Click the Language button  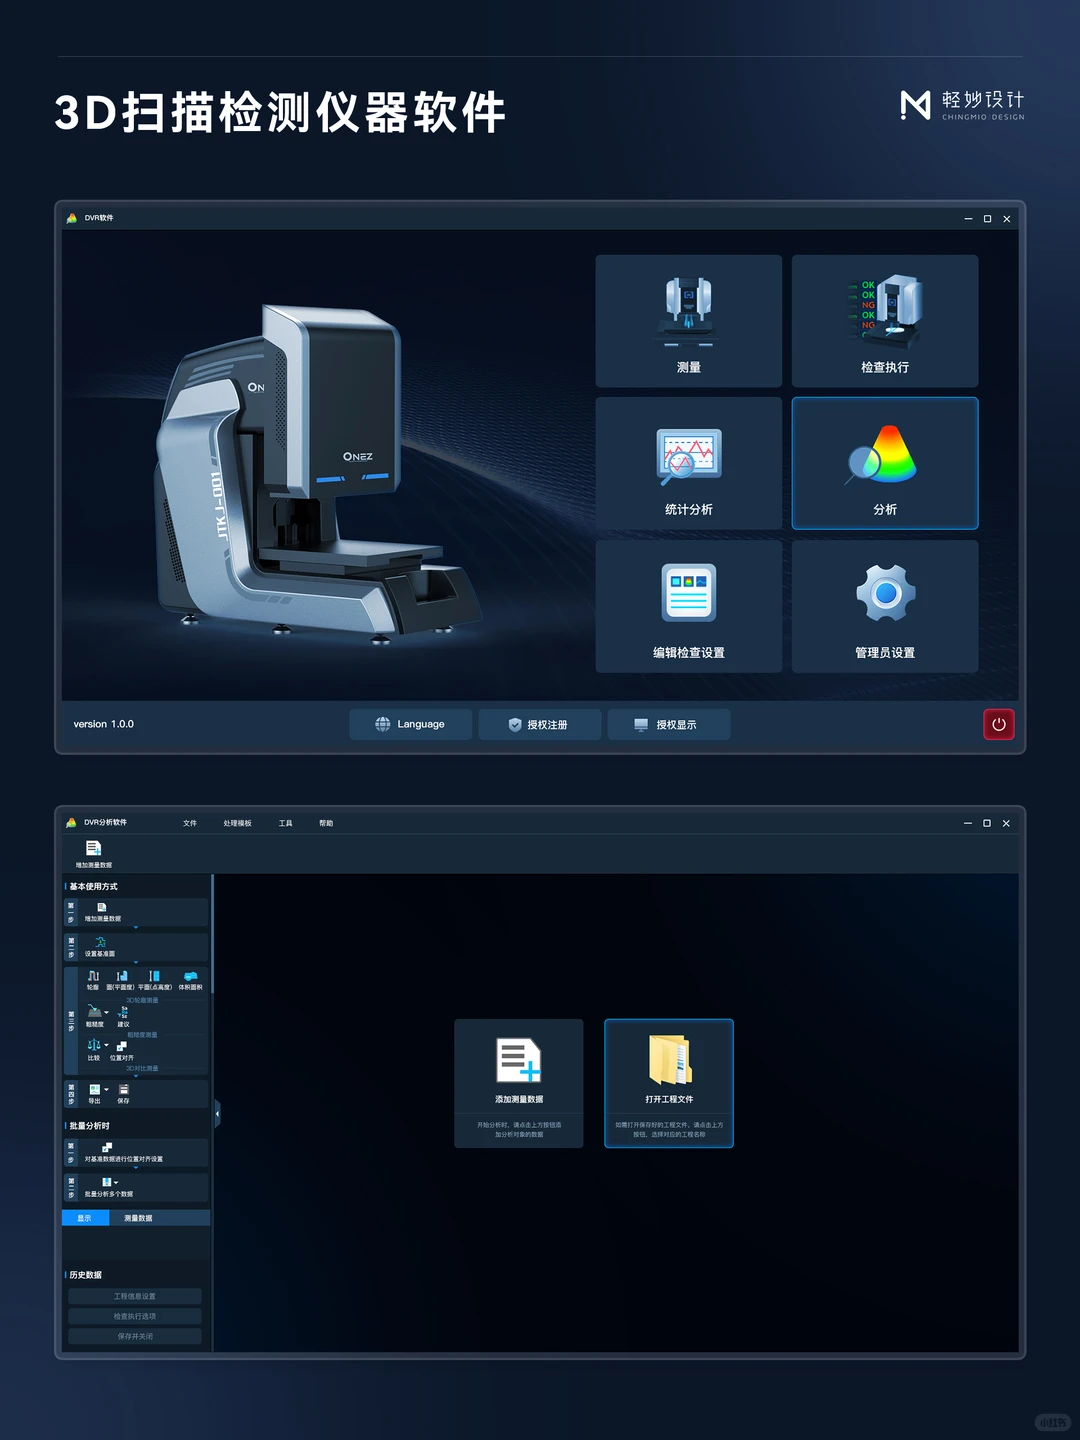(410, 724)
